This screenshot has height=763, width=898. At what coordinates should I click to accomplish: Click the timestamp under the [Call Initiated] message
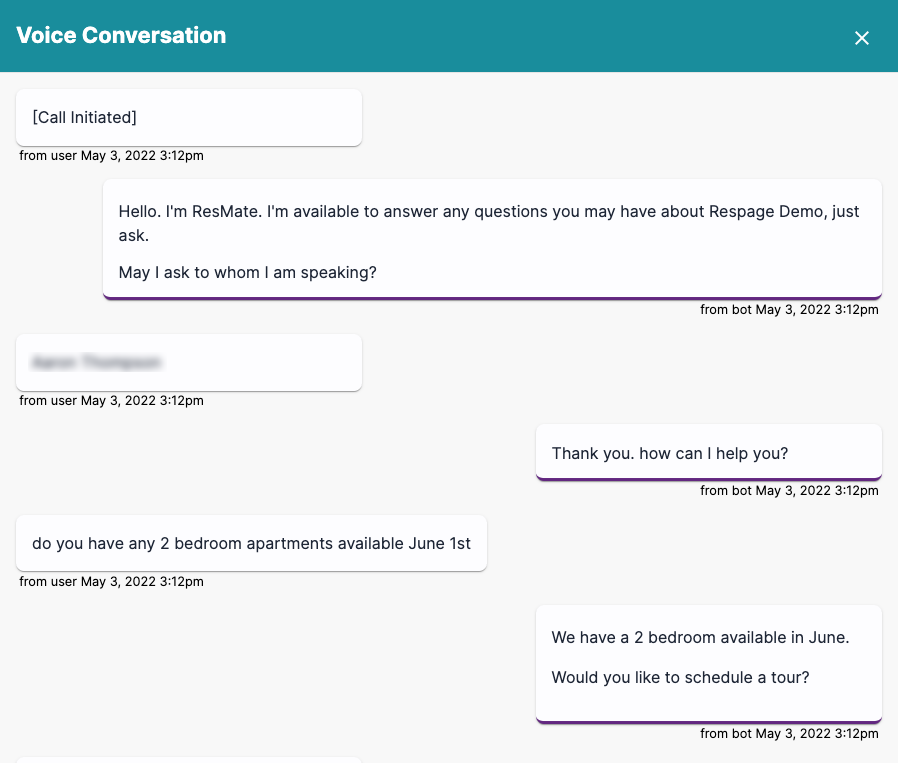click(111, 155)
